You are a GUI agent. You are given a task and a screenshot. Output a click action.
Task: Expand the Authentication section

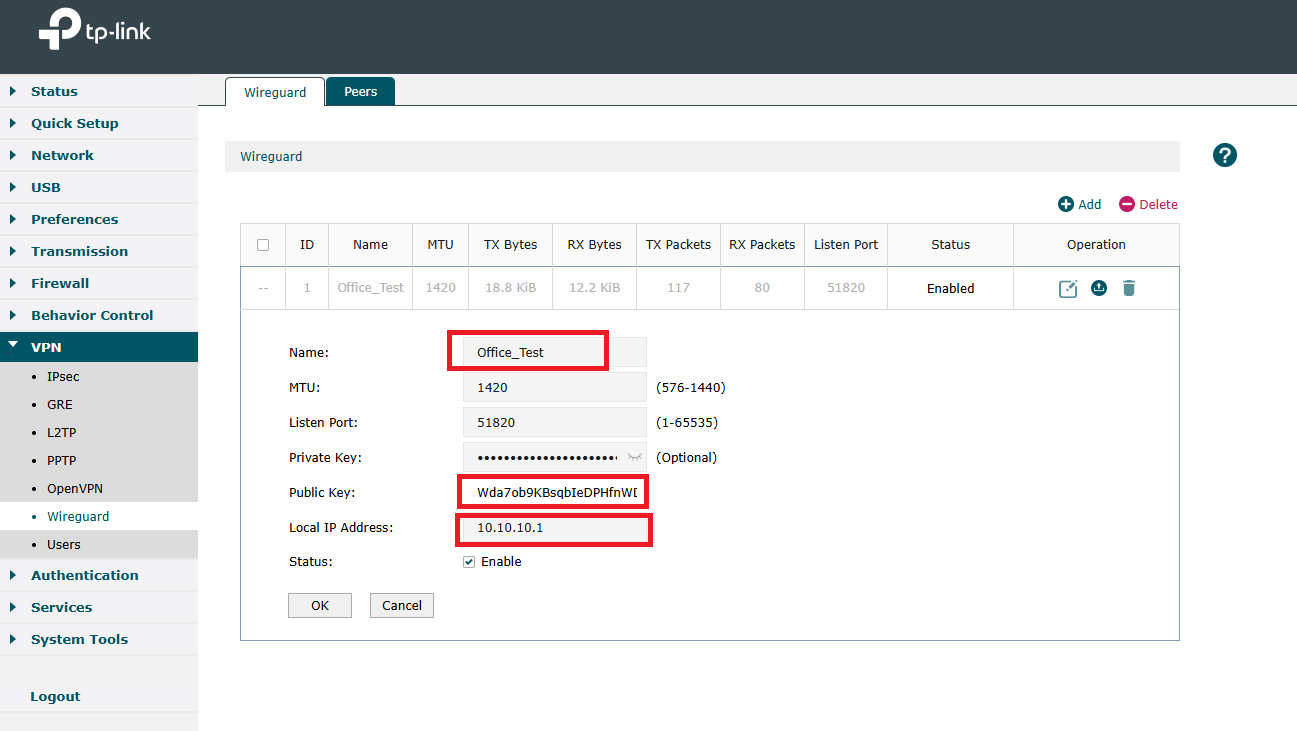pyautogui.click(x=99, y=575)
